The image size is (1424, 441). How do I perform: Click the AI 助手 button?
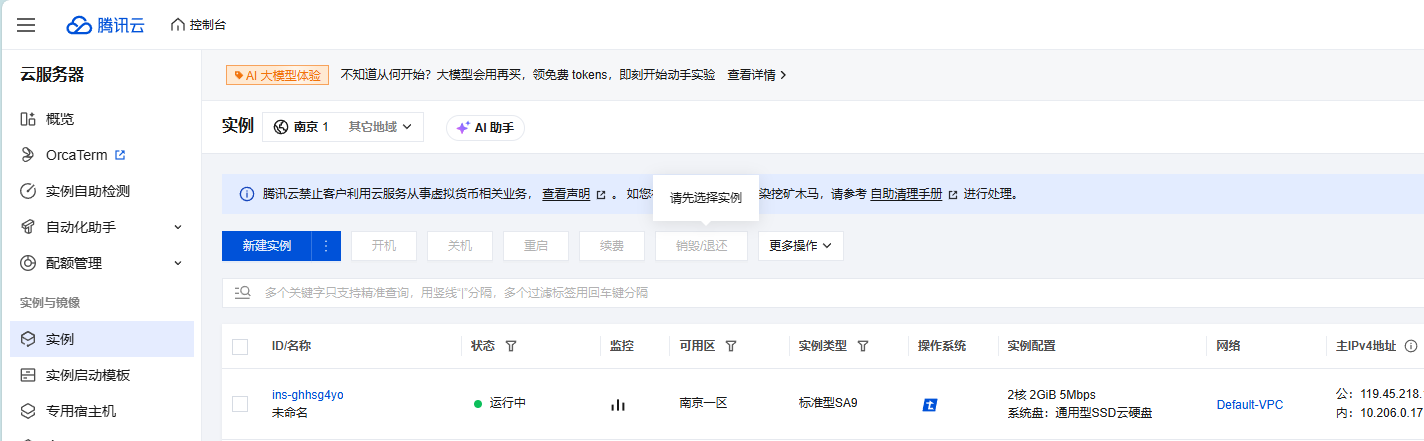pyautogui.click(x=485, y=128)
